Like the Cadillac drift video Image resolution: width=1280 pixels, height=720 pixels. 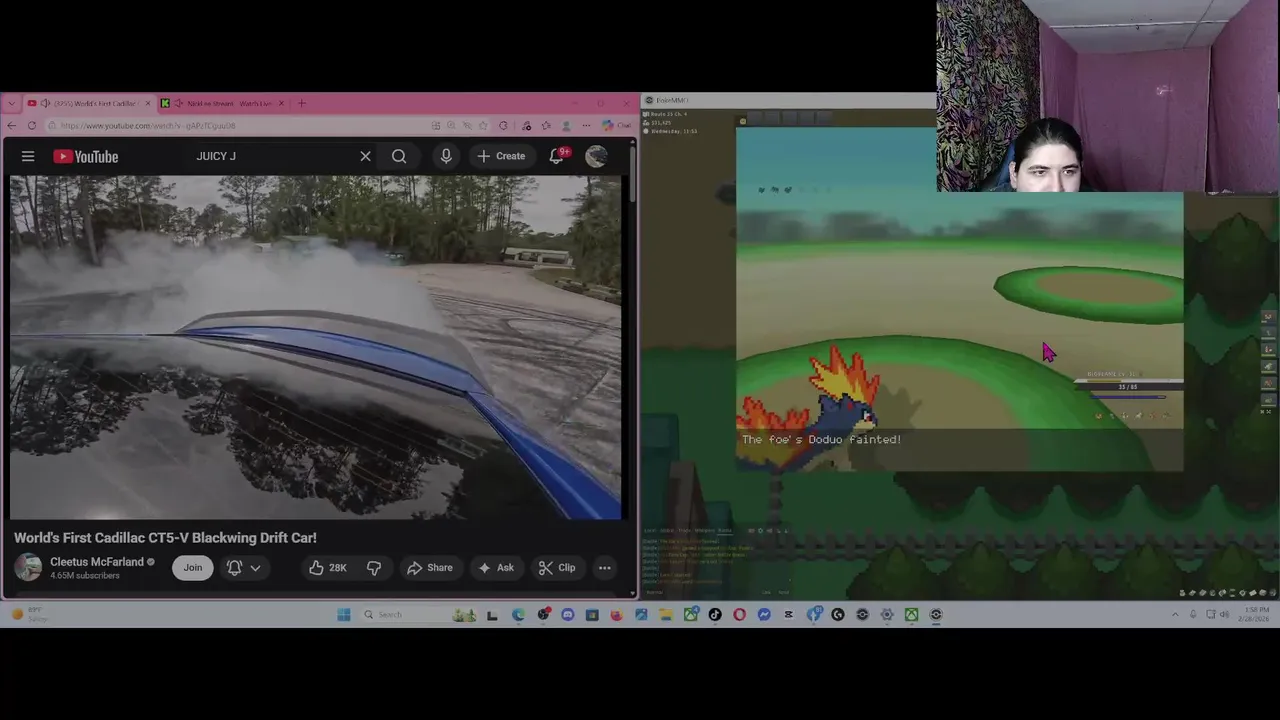coord(327,568)
